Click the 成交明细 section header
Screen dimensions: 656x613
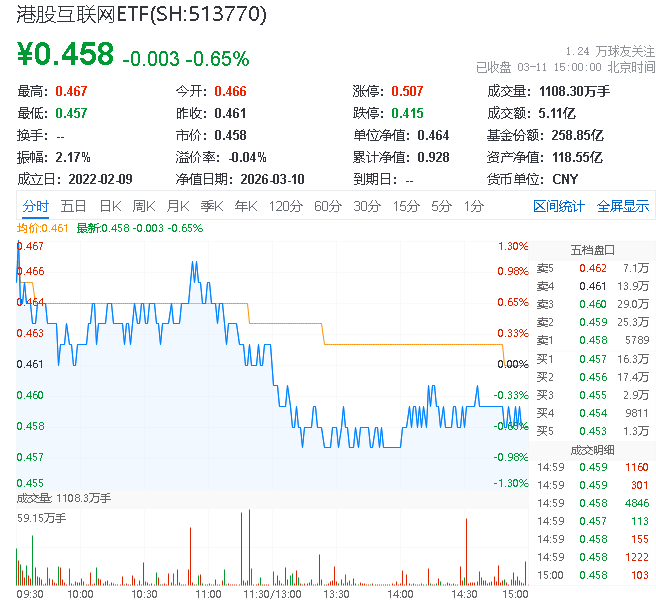592,449
